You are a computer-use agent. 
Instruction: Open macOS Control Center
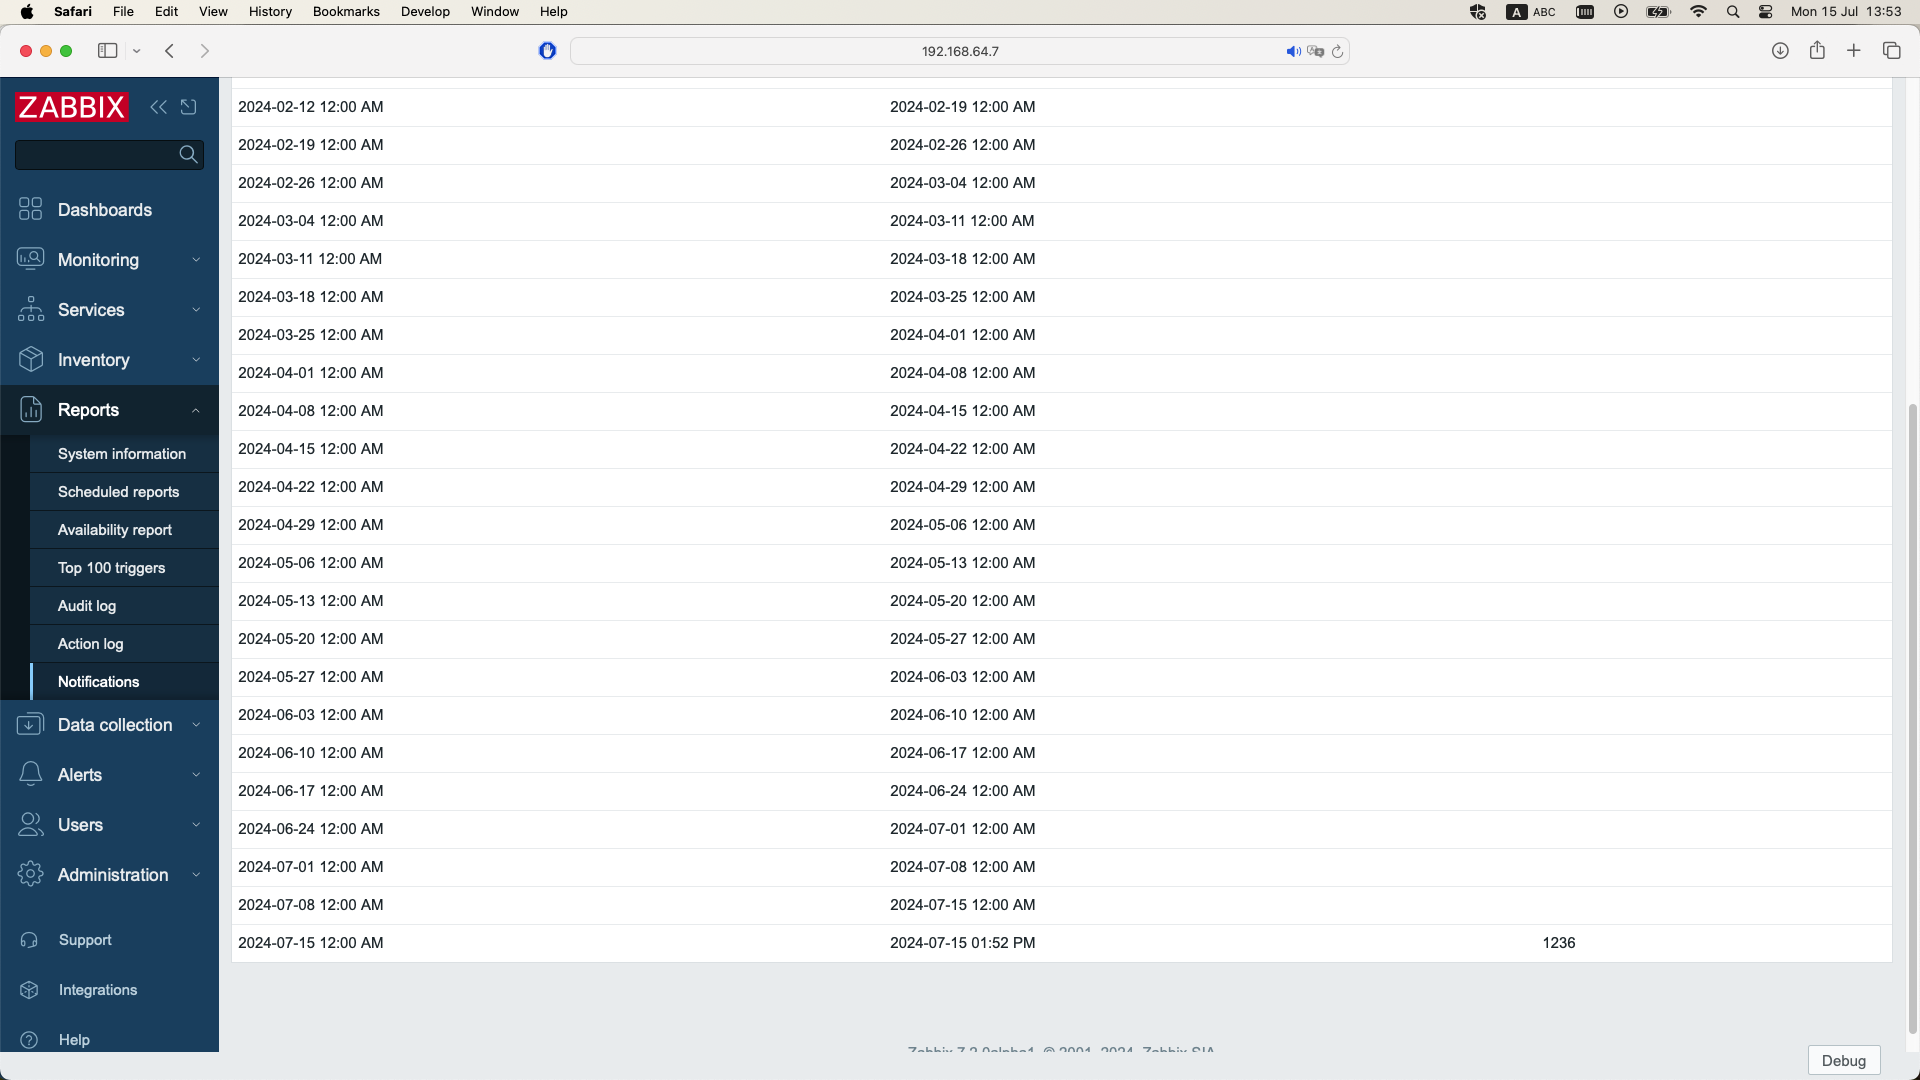(1766, 12)
